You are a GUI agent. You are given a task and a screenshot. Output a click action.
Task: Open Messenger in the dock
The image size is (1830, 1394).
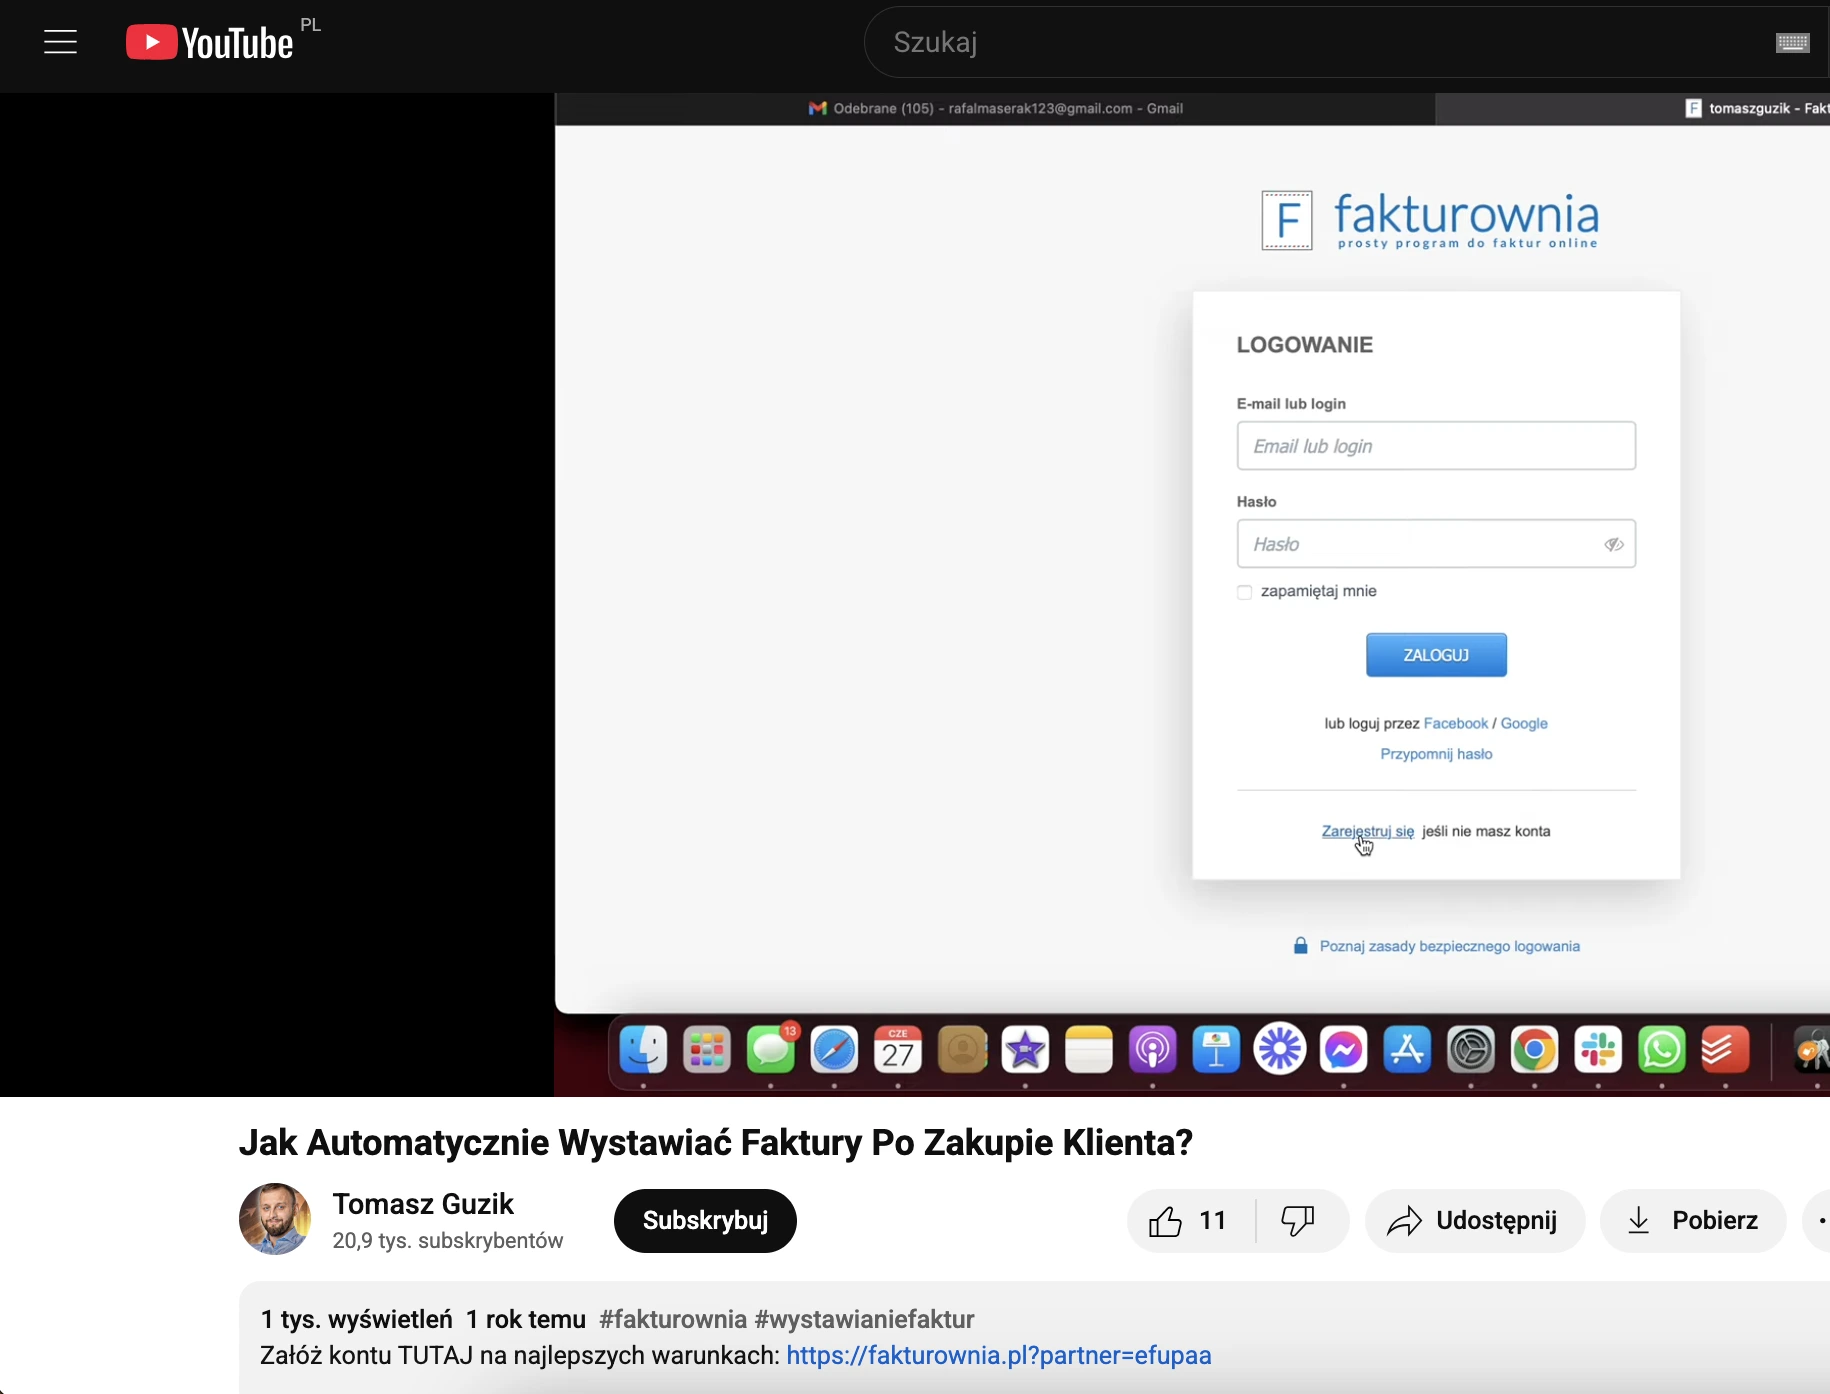point(1344,1051)
